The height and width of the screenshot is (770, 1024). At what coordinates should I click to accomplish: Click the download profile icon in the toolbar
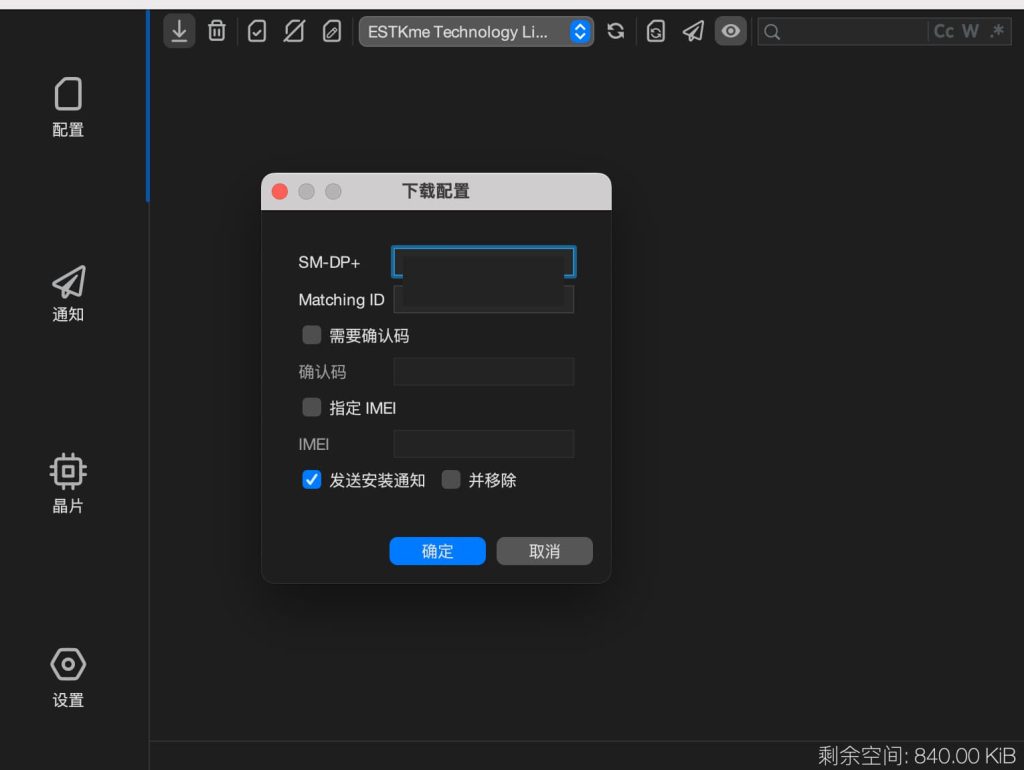pyautogui.click(x=179, y=30)
